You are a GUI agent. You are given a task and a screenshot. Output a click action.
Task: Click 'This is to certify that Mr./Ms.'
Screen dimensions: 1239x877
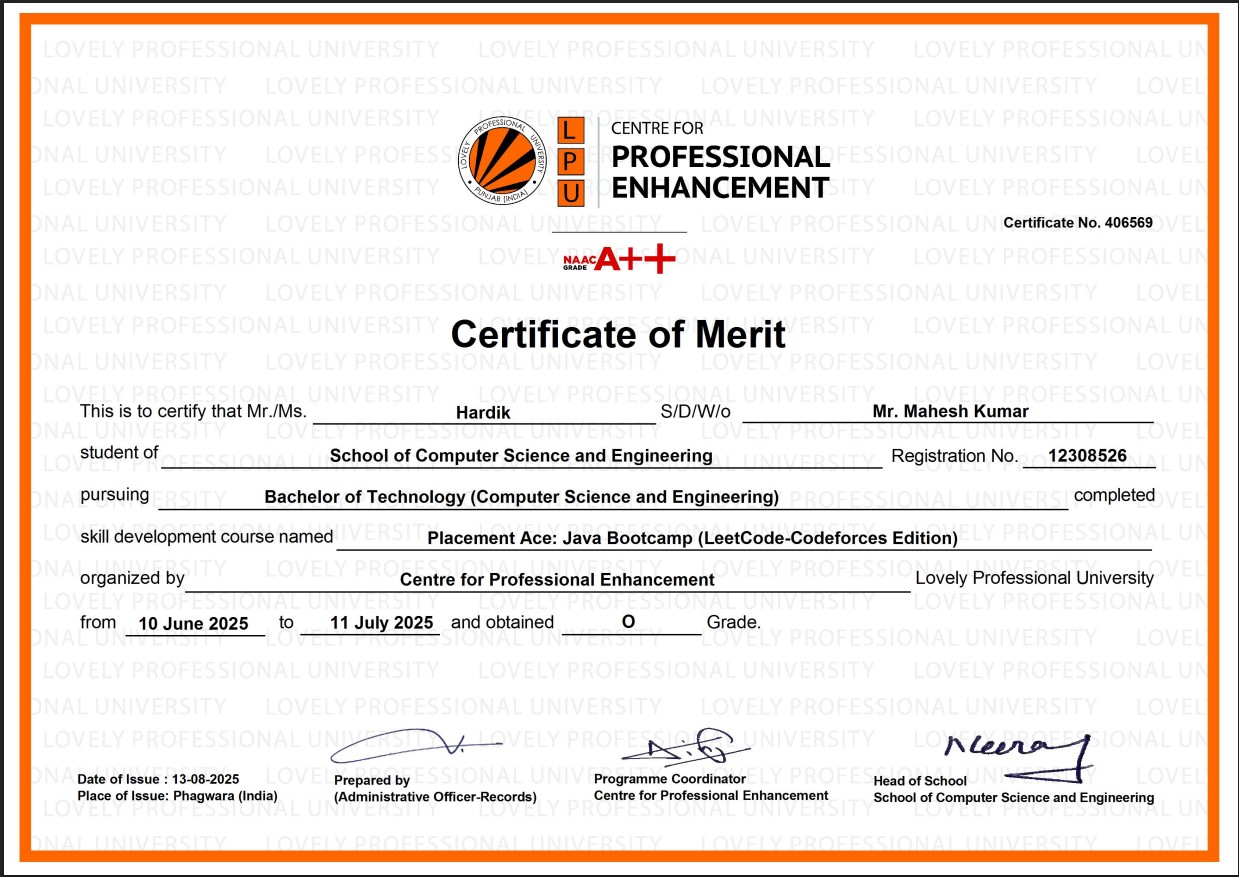tap(193, 411)
